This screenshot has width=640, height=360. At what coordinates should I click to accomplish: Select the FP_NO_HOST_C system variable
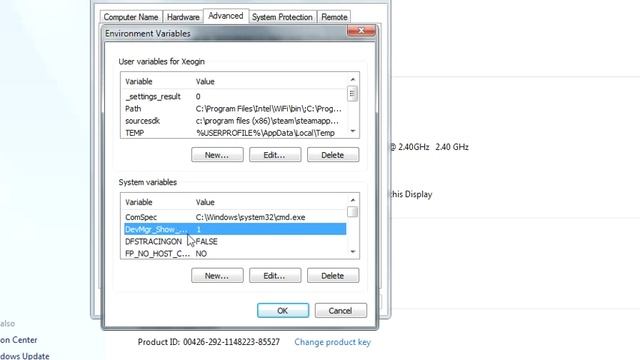click(x=234, y=253)
